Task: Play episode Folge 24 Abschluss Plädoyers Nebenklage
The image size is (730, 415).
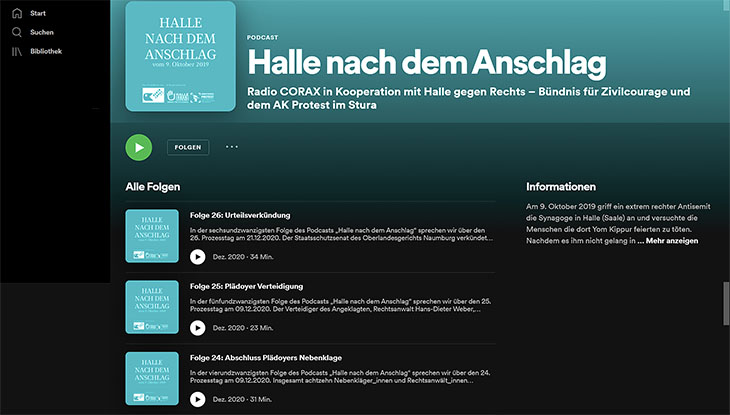Action: tap(197, 399)
